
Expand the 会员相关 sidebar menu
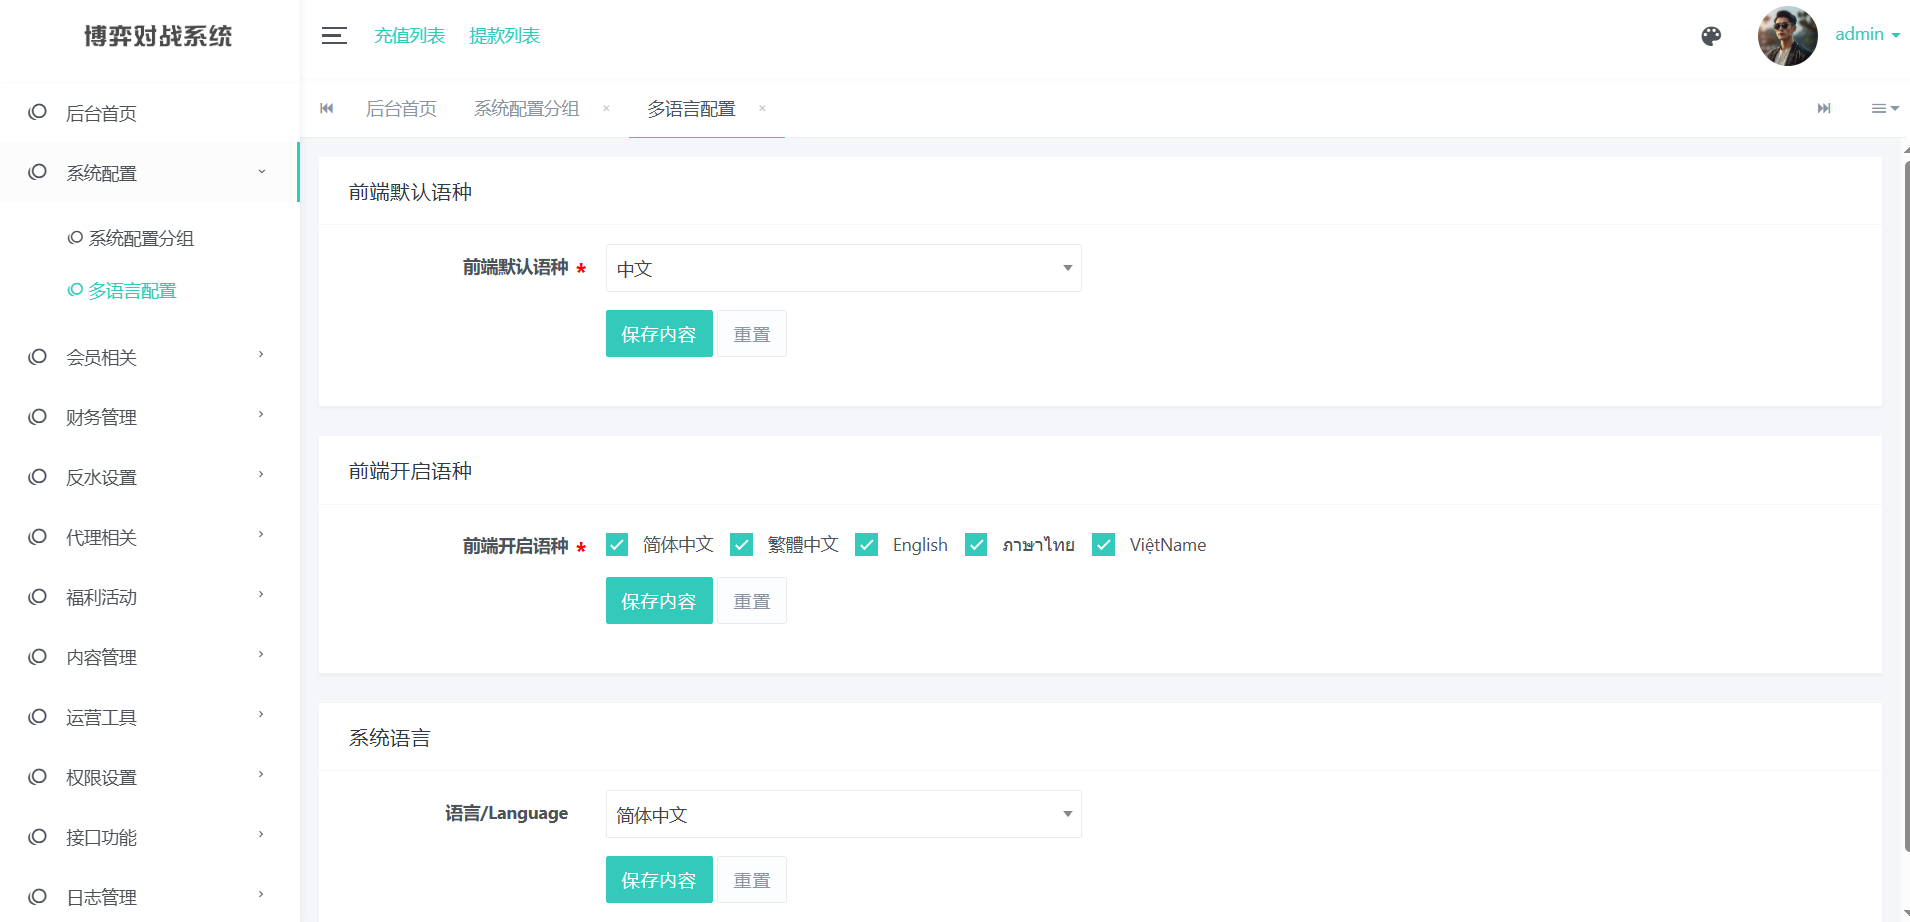coord(150,357)
